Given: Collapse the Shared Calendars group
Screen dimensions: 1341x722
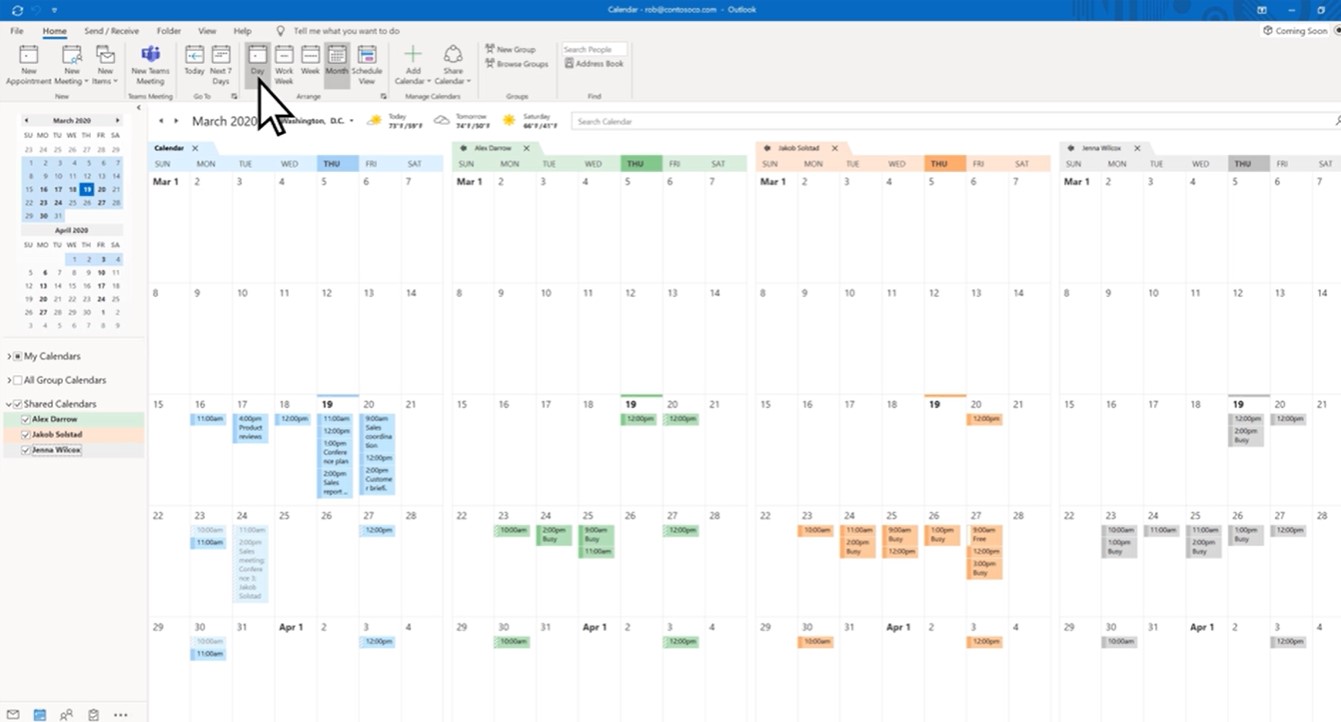Looking at the screenshot, I should pyautogui.click(x=9, y=403).
